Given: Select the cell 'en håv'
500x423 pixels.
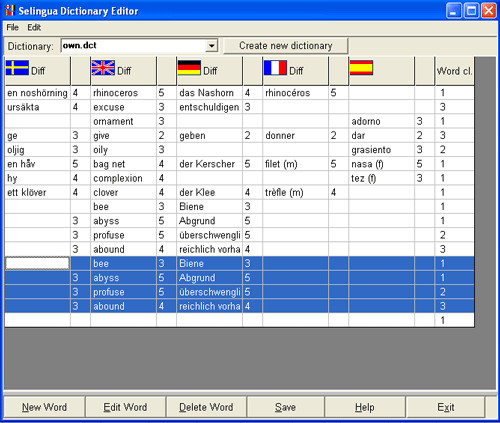Looking at the screenshot, I should tap(37, 164).
